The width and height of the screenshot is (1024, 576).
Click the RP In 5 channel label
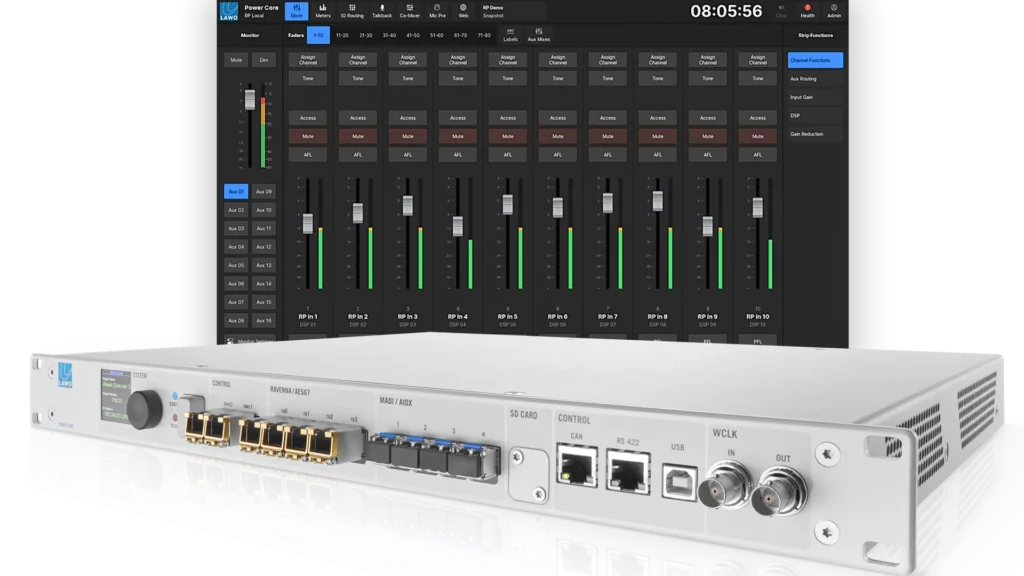point(507,317)
